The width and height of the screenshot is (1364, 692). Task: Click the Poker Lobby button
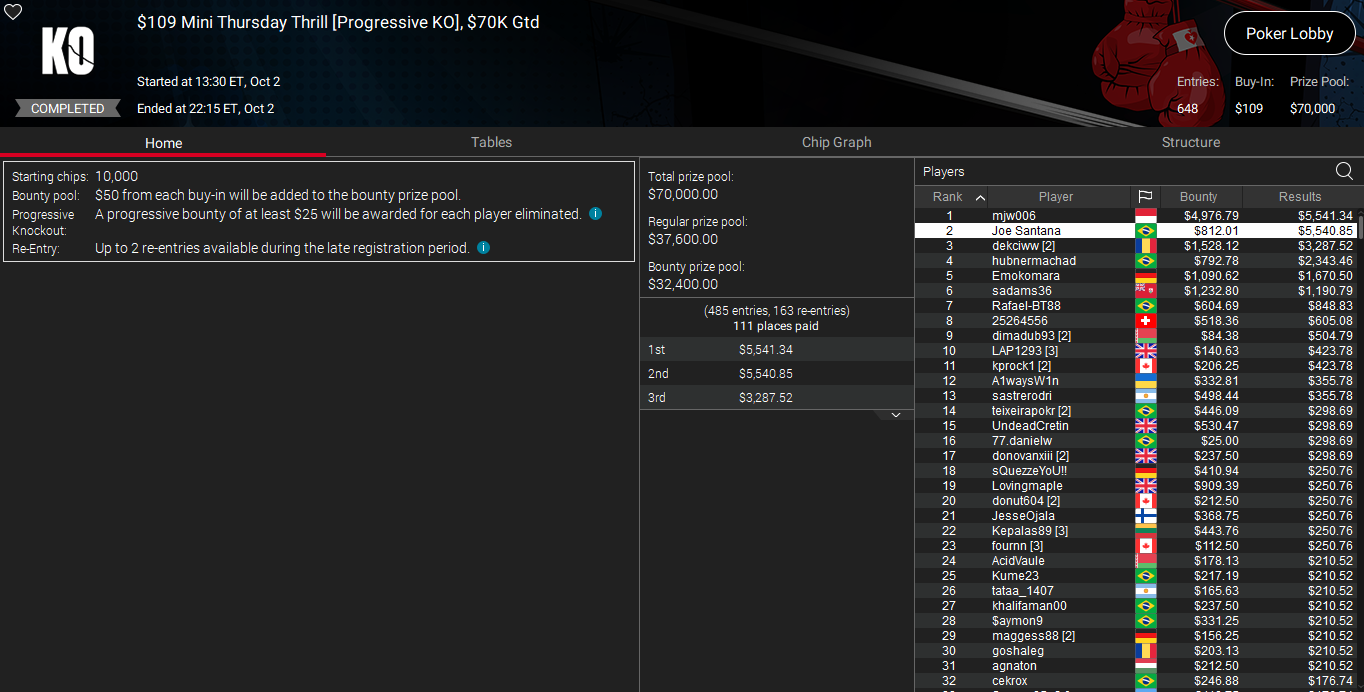click(x=1289, y=34)
